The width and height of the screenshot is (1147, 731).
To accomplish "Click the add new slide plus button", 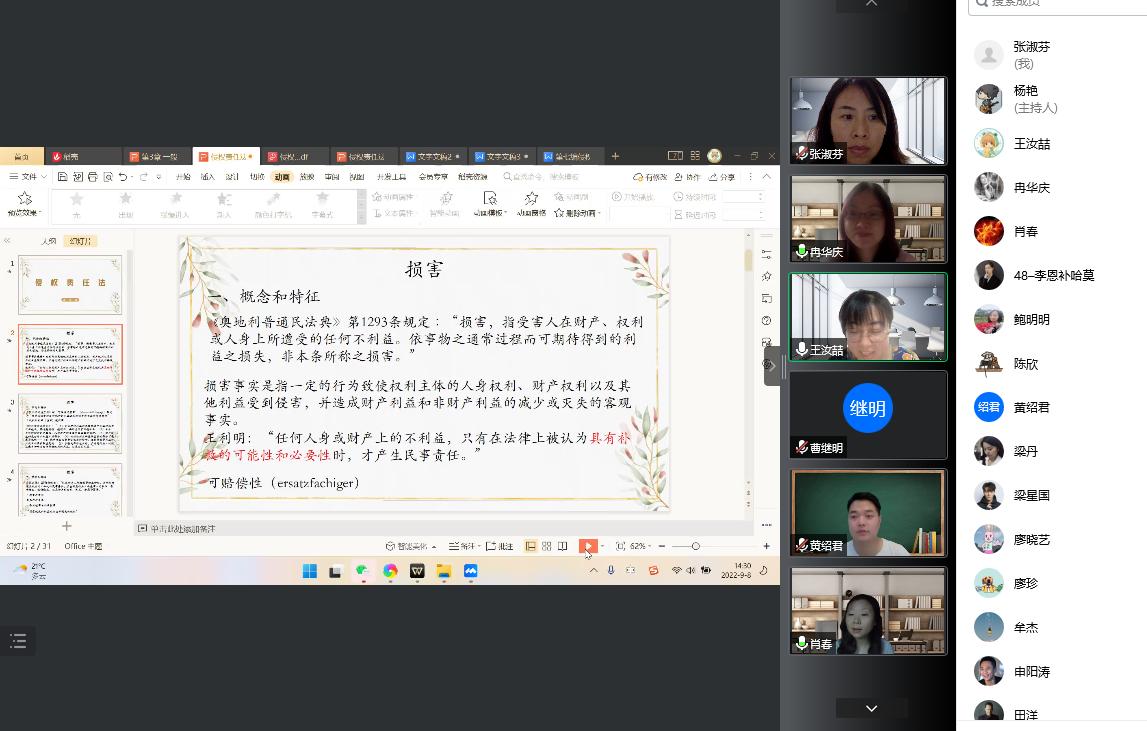I will click(x=67, y=526).
